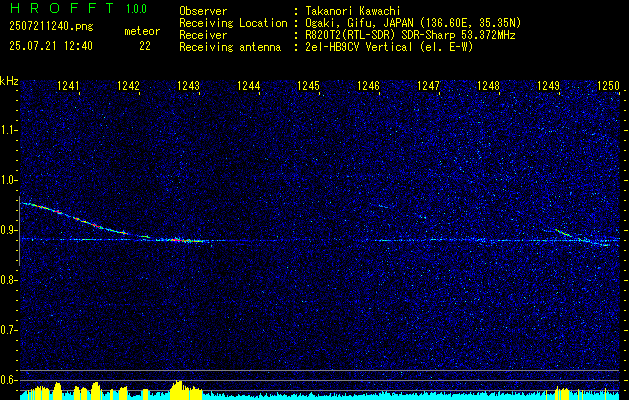The image size is (629, 400).
Task: Click the date 25.07.21 12:40
Action: coord(51,46)
